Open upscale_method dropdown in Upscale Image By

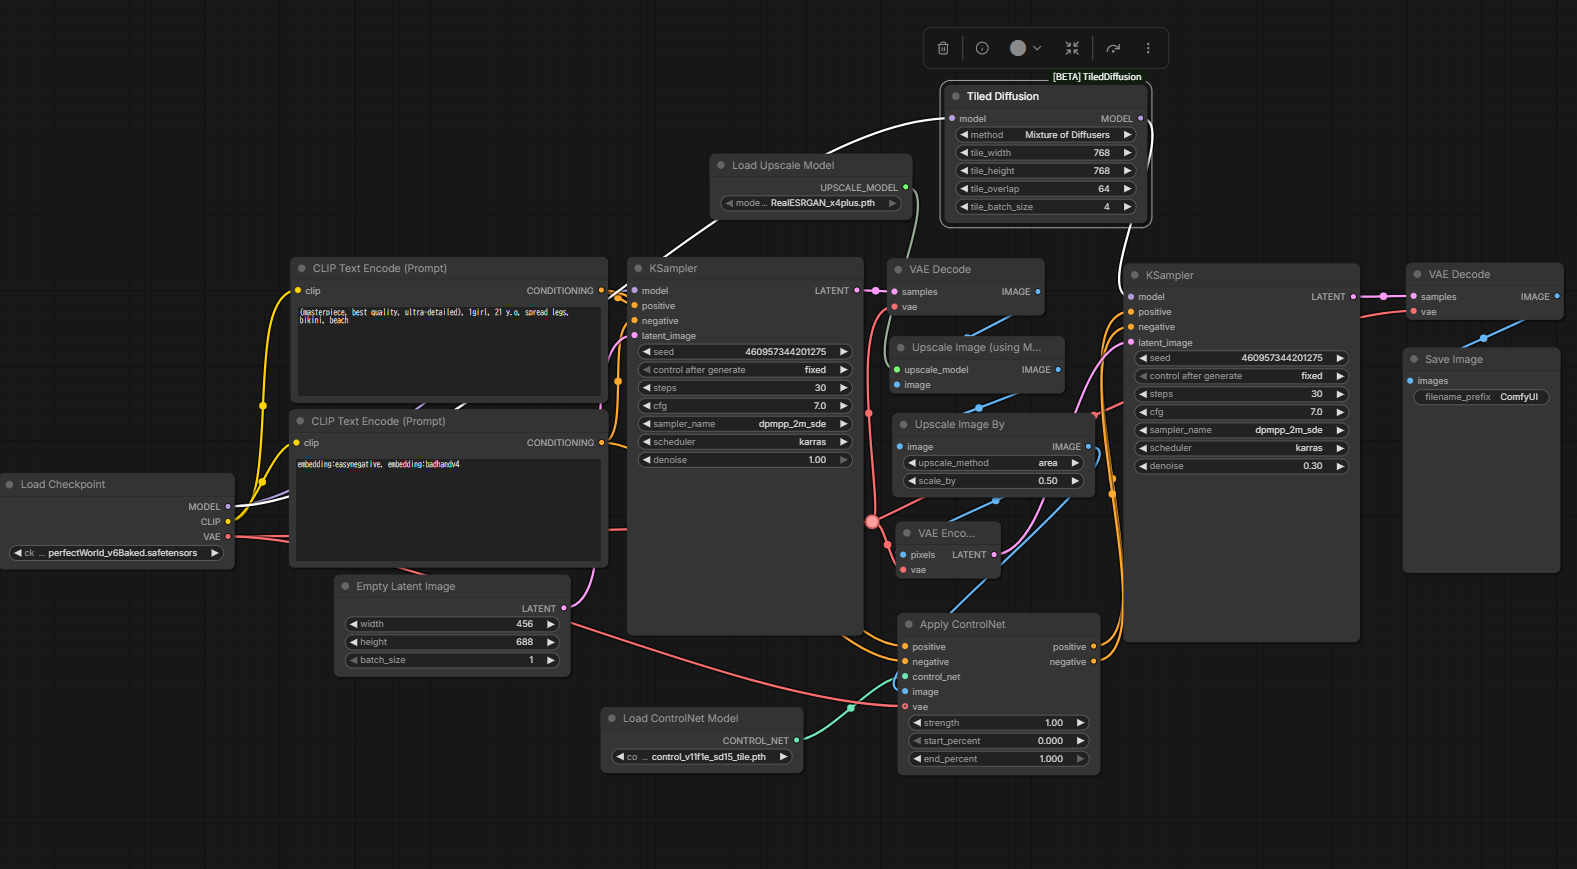coord(993,463)
